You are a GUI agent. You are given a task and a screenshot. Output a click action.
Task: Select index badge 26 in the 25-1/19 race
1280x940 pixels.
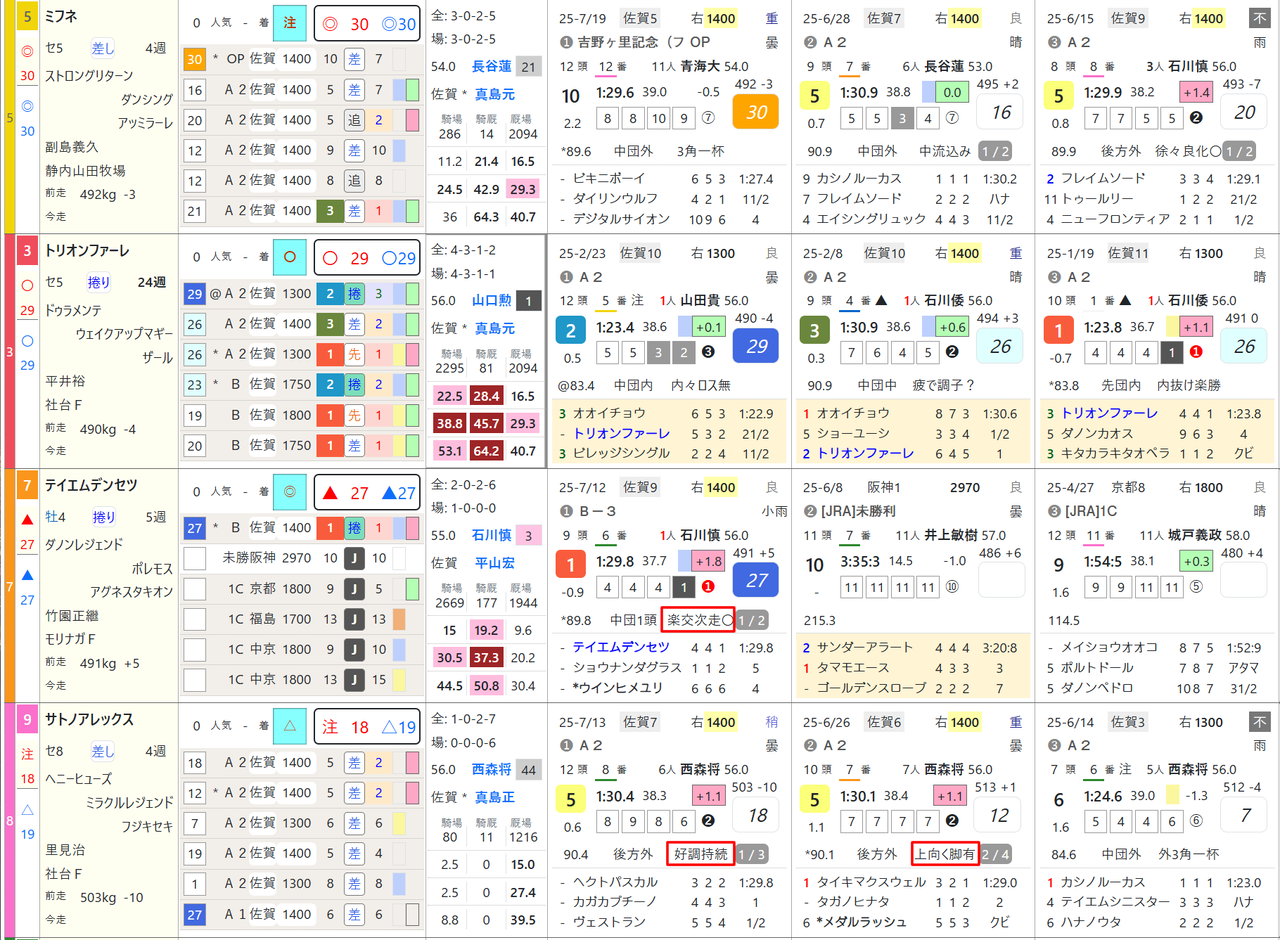pos(1244,345)
